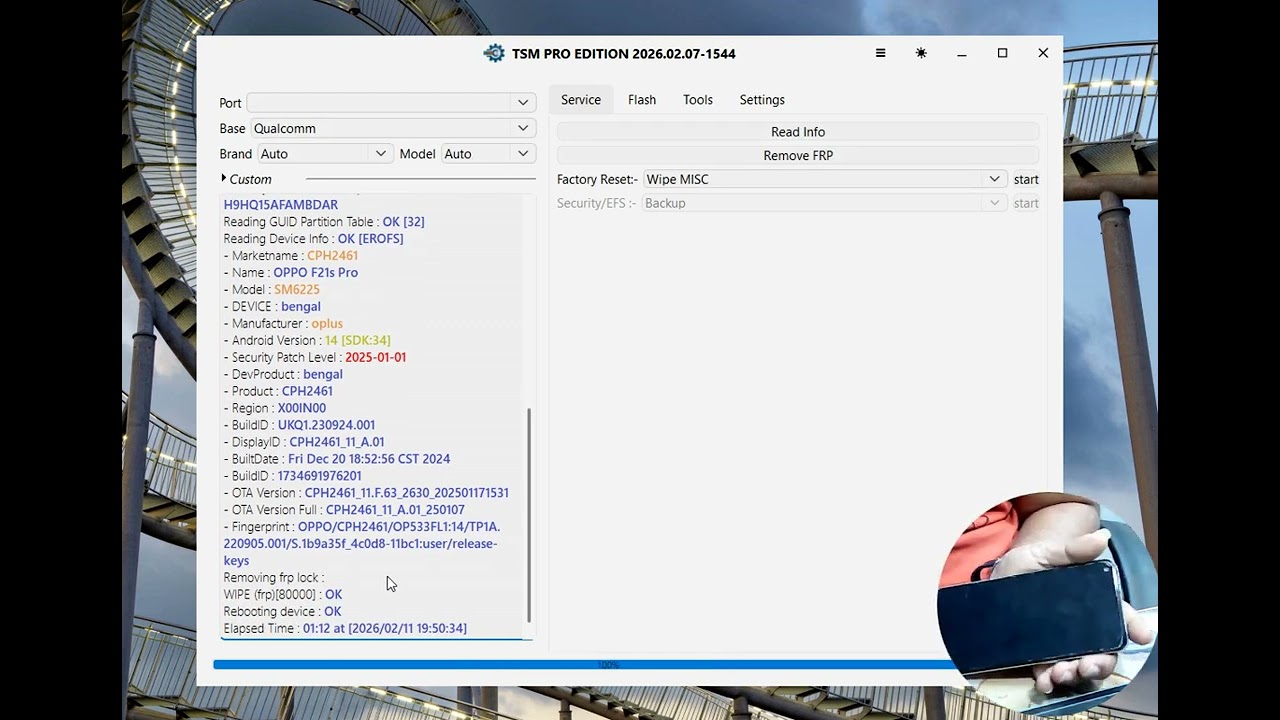Switch to the Tools tab
This screenshot has width=1280, height=720.
698,100
